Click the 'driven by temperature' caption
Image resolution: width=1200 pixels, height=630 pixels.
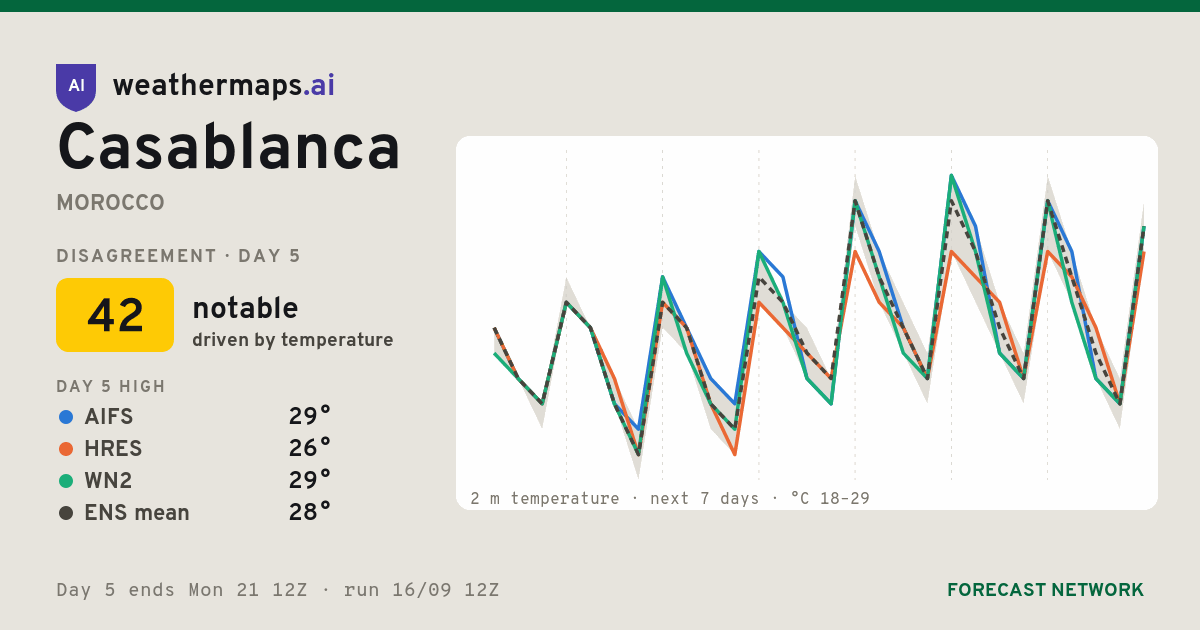293,340
